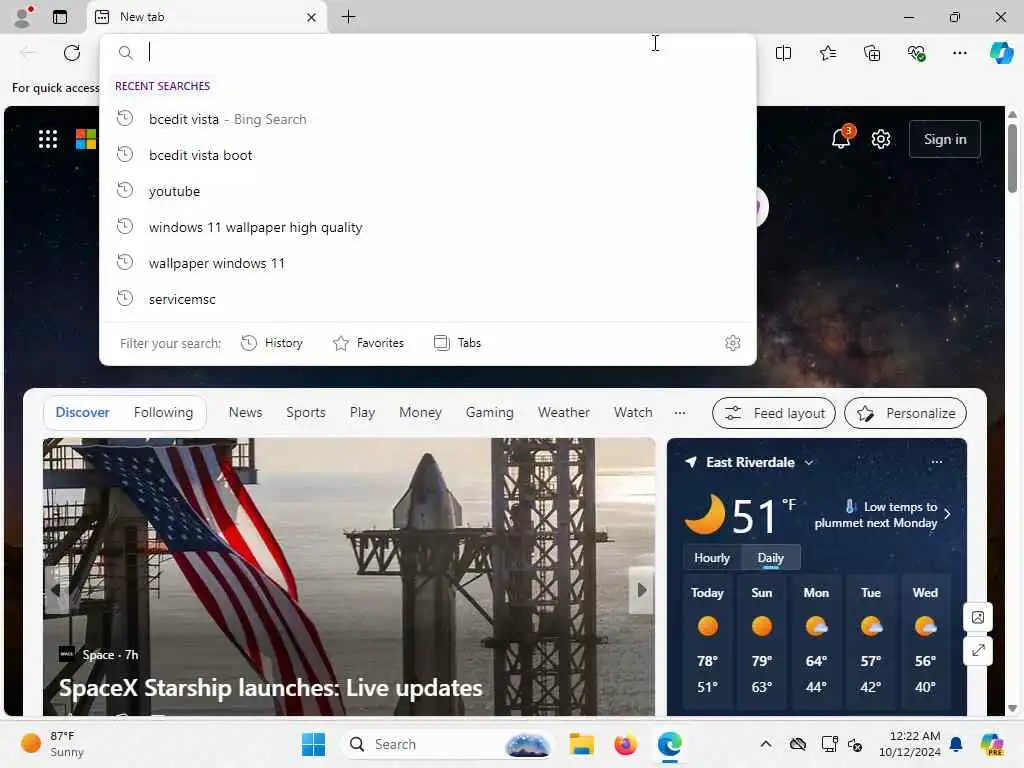Open File Explorer from taskbar
Viewport: 1024px width, 768px height.
click(x=581, y=744)
